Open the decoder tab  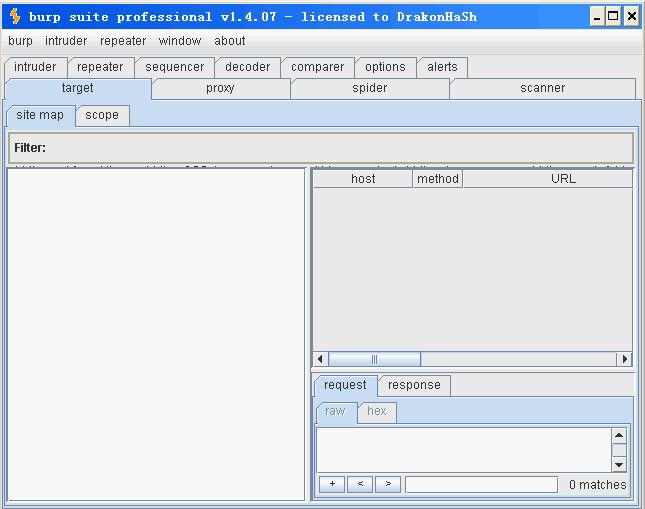247,67
